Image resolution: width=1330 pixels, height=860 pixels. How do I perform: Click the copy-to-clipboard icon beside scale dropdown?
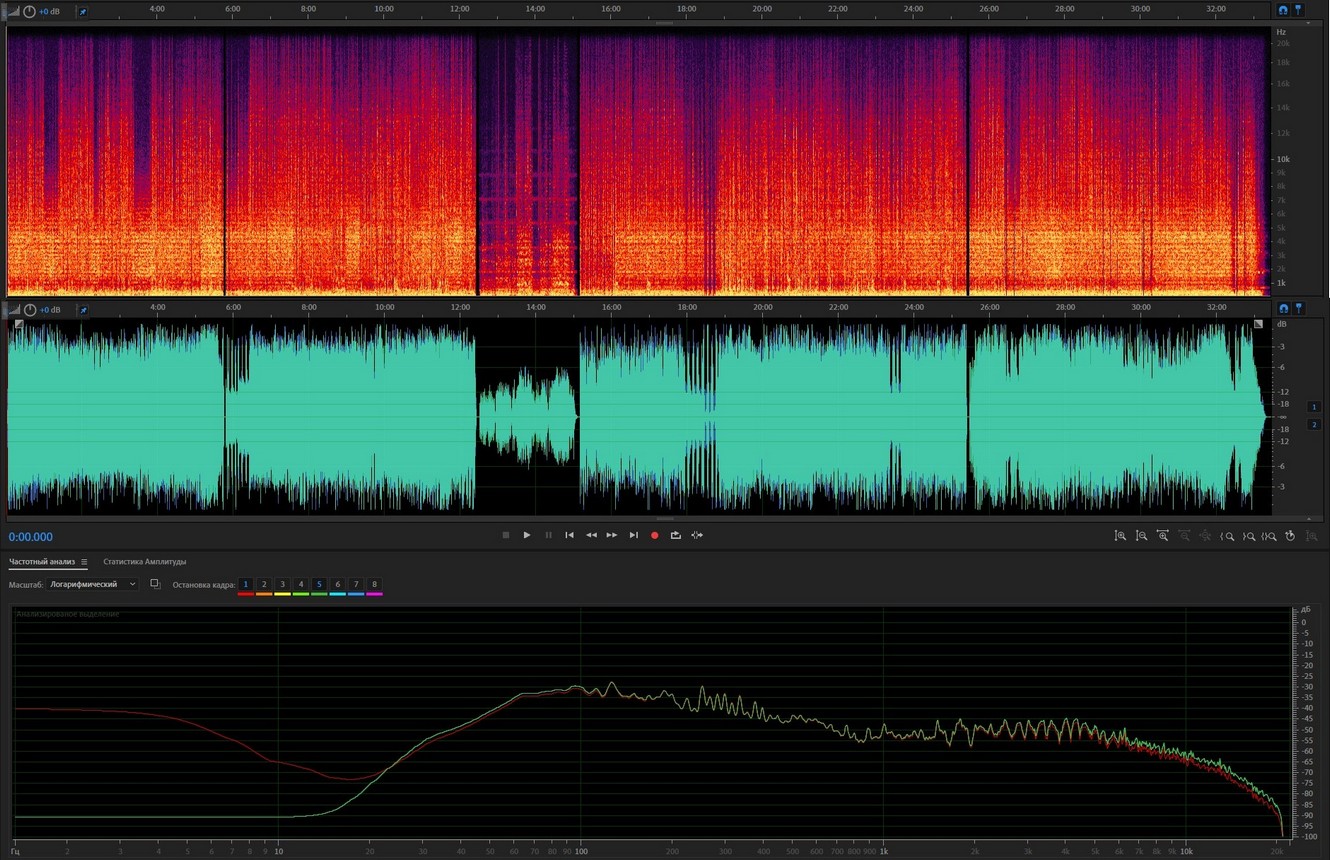tap(155, 584)
